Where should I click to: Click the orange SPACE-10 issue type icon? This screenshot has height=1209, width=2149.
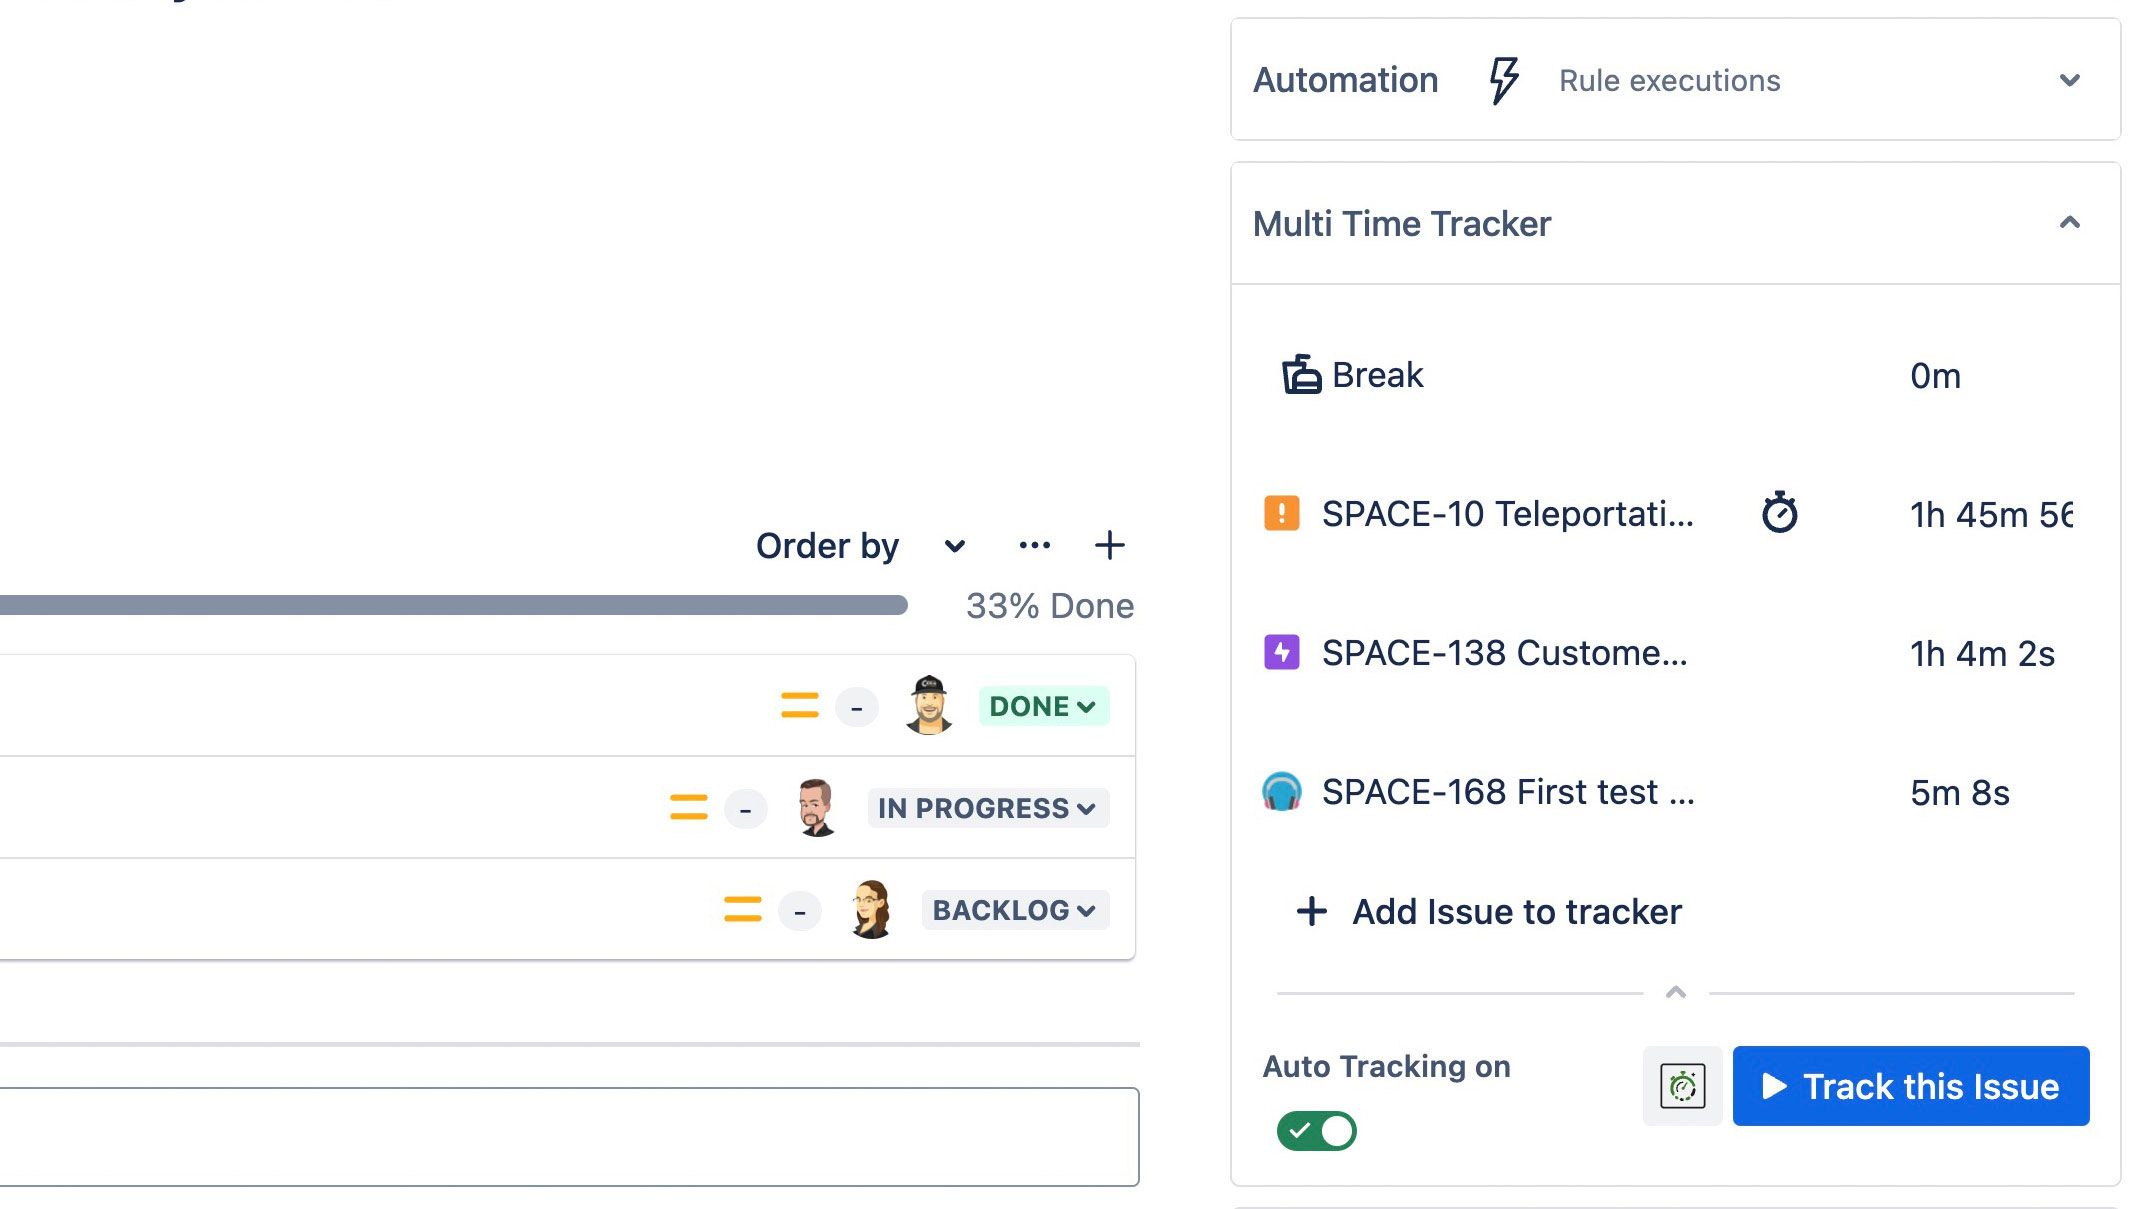pyautogui.click(x=1281, y=513)
